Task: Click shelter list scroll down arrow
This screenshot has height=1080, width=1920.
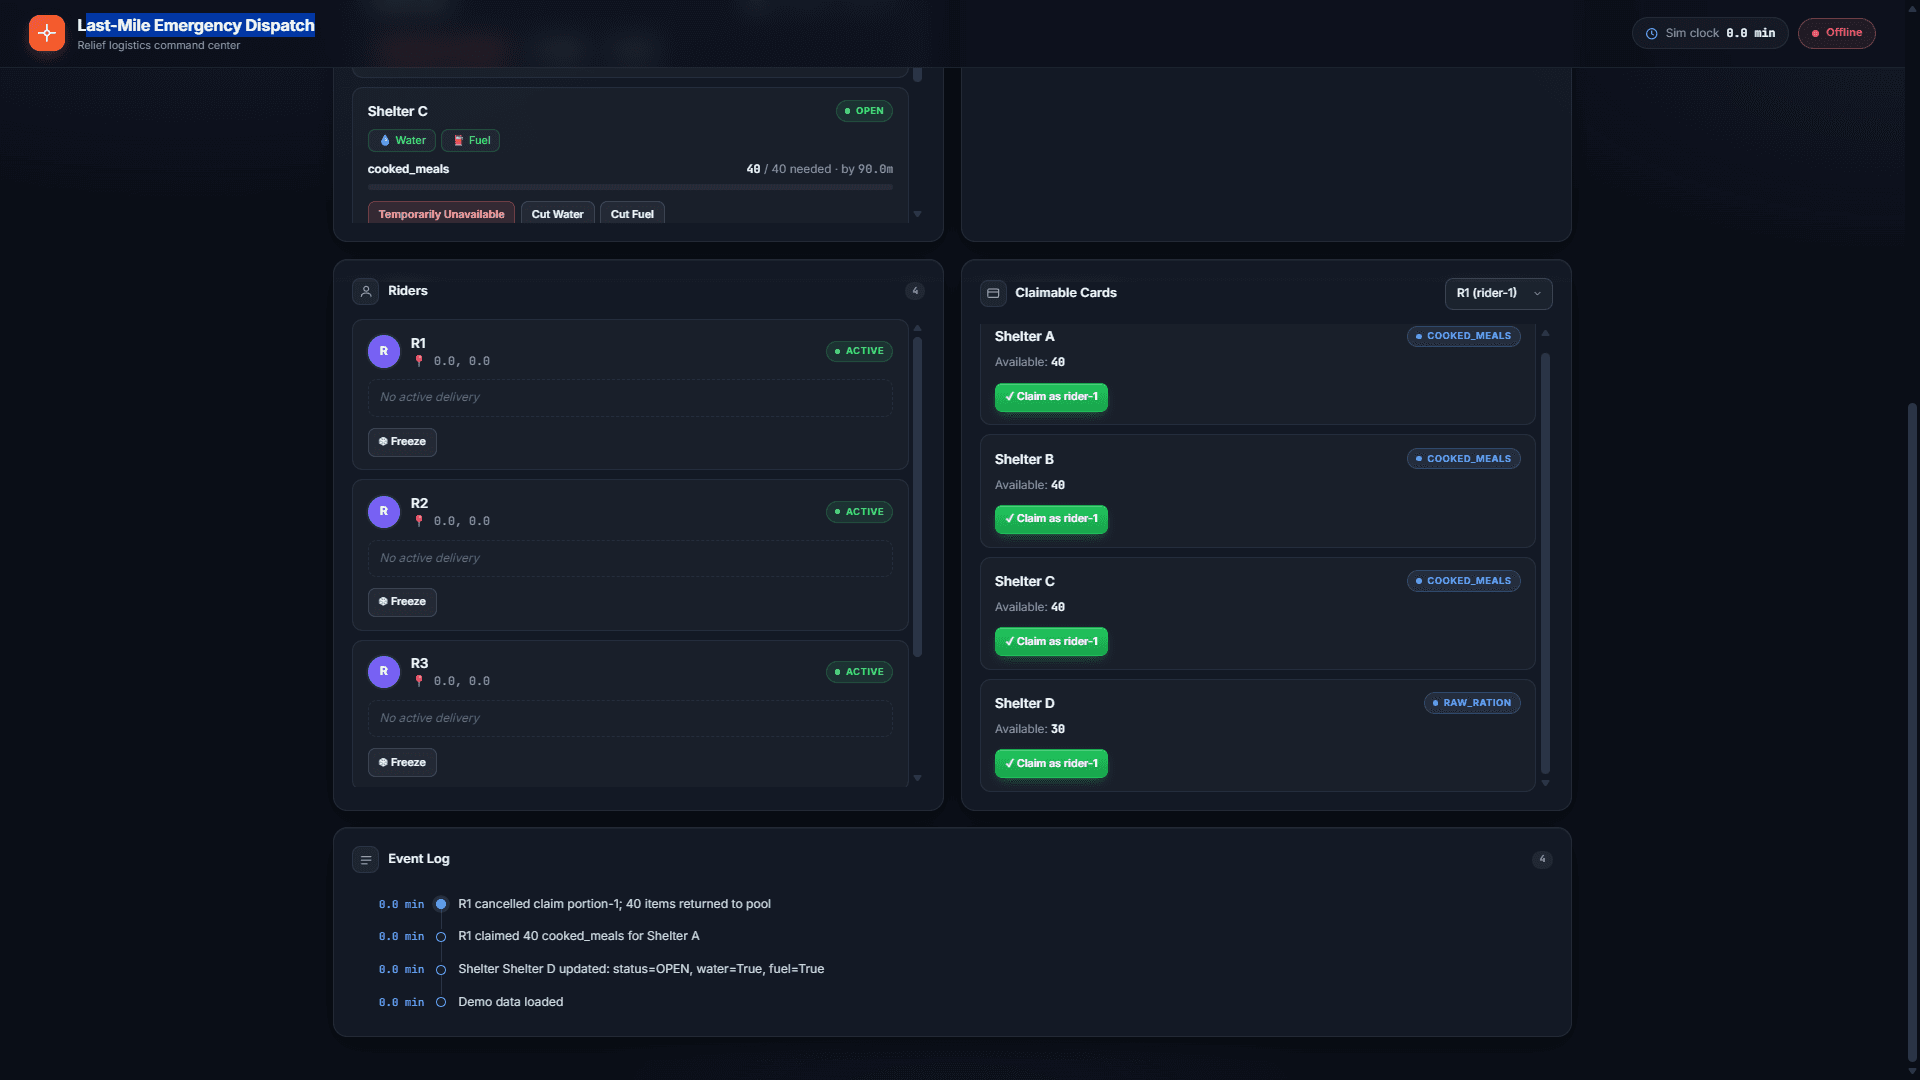Action: (917, 214)
